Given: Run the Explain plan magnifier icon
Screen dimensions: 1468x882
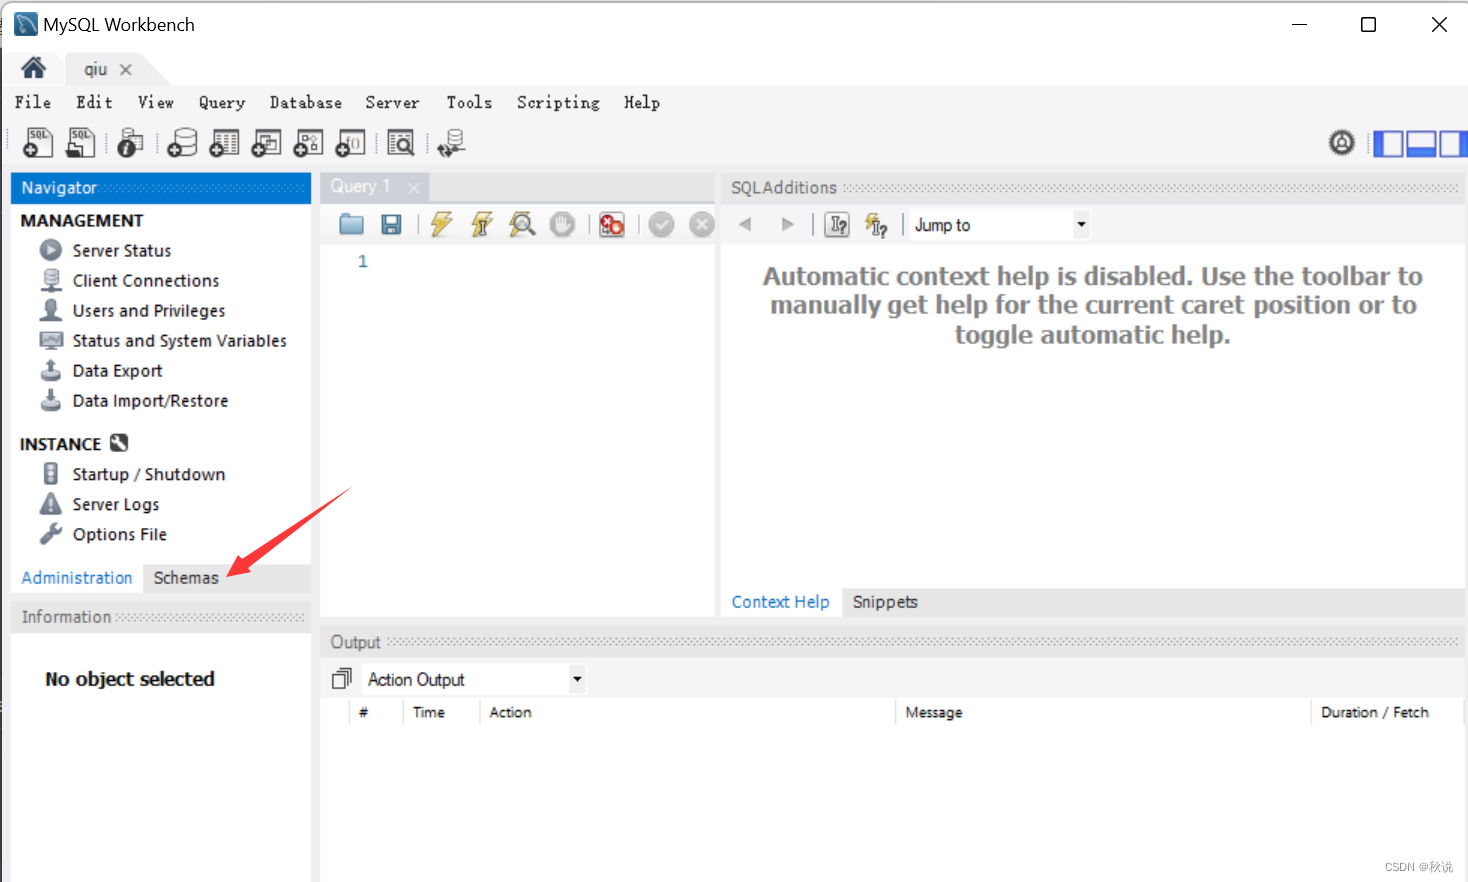Looking at the screenshot, I should (x=522, y=224).
